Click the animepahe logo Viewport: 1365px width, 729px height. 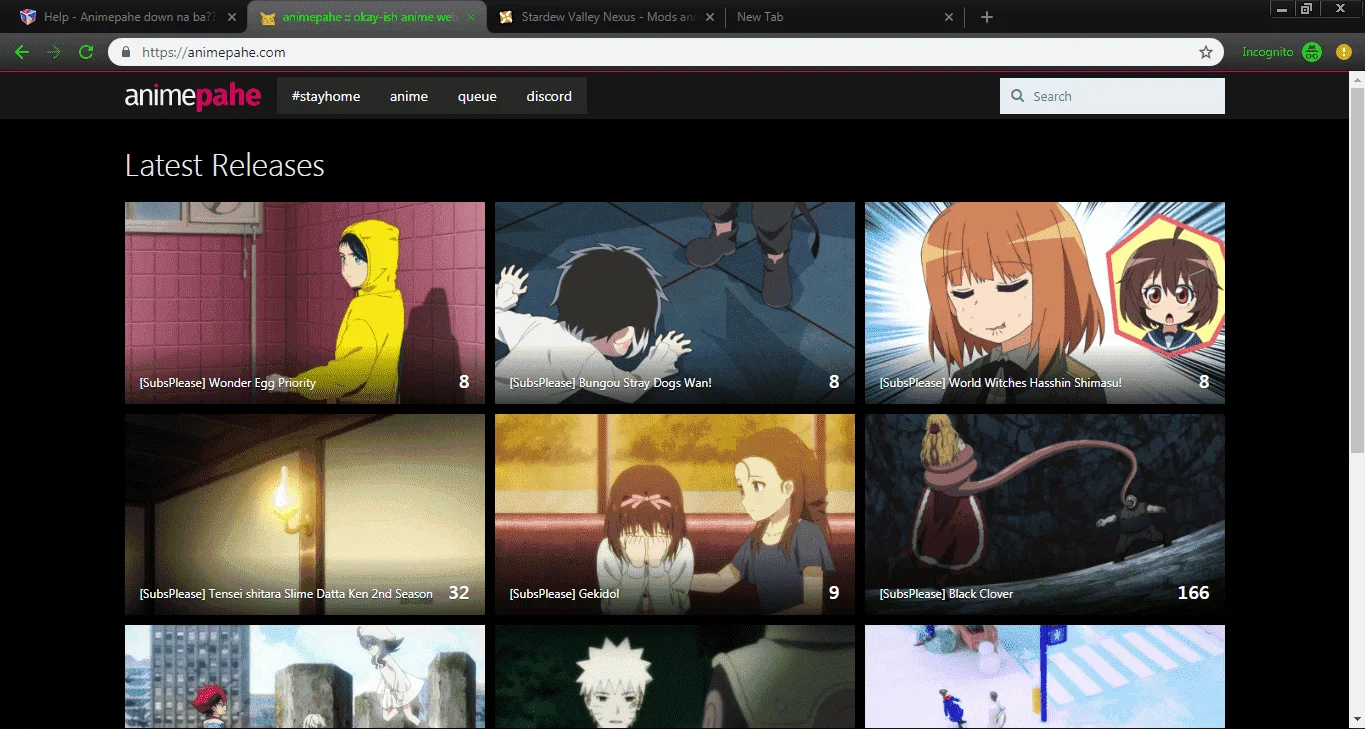coord(193,96)
